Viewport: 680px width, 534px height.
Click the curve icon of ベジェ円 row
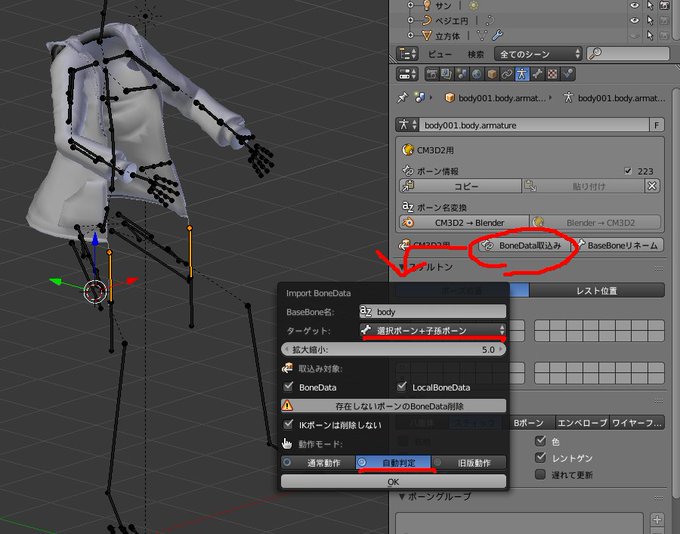tap(427, 20)
